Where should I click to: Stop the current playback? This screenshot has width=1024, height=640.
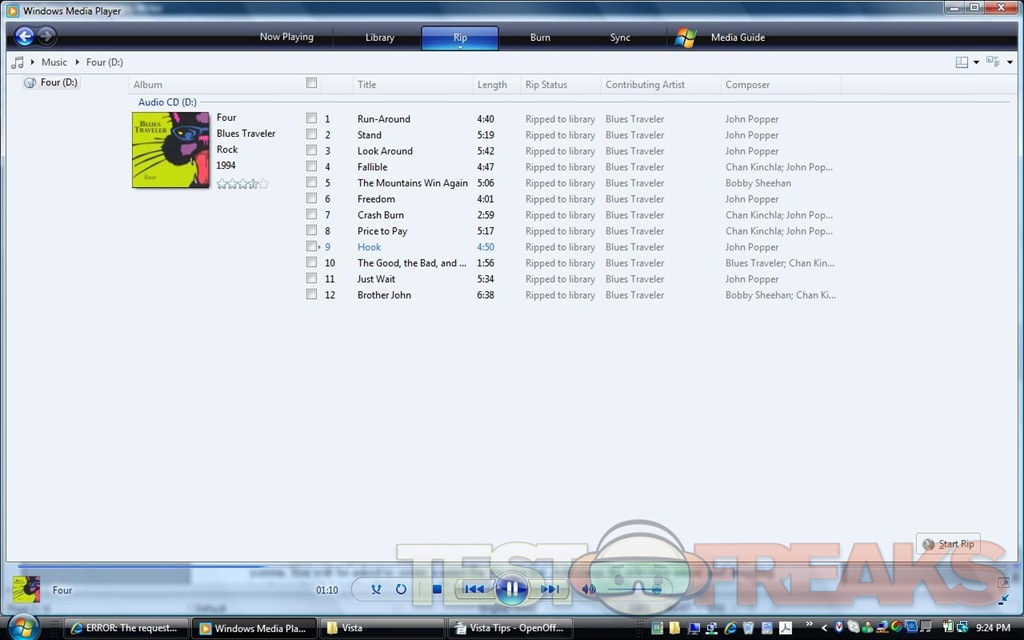point(437,590)
